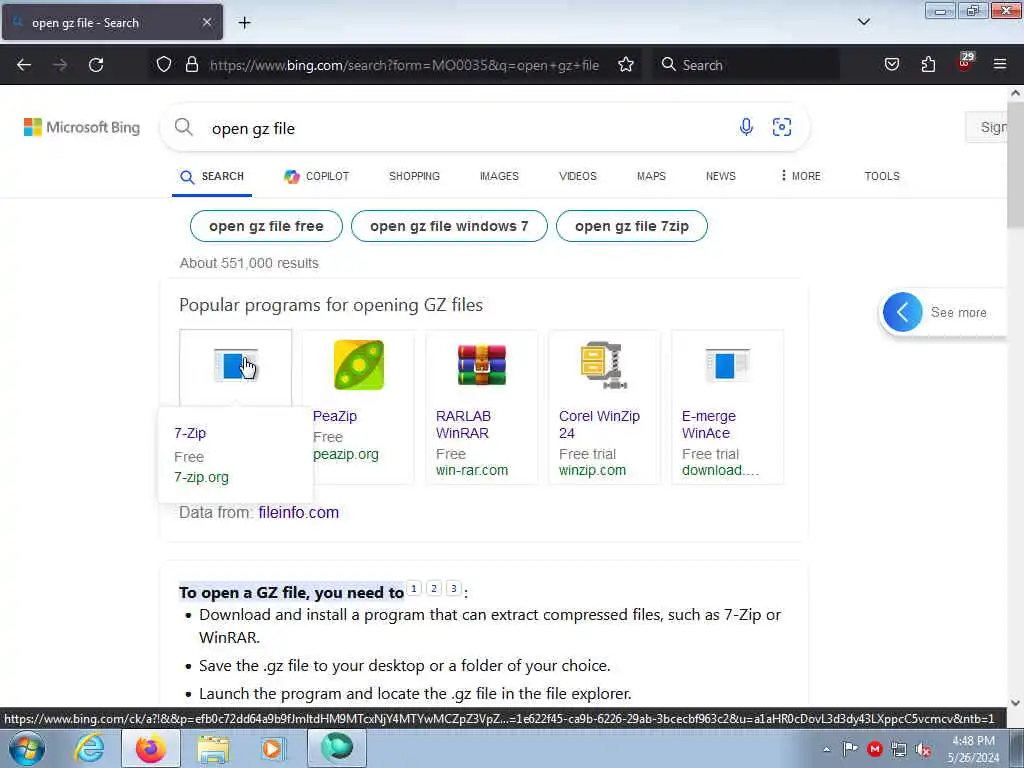List all tabs dropdown arrow

coord(864,22)
